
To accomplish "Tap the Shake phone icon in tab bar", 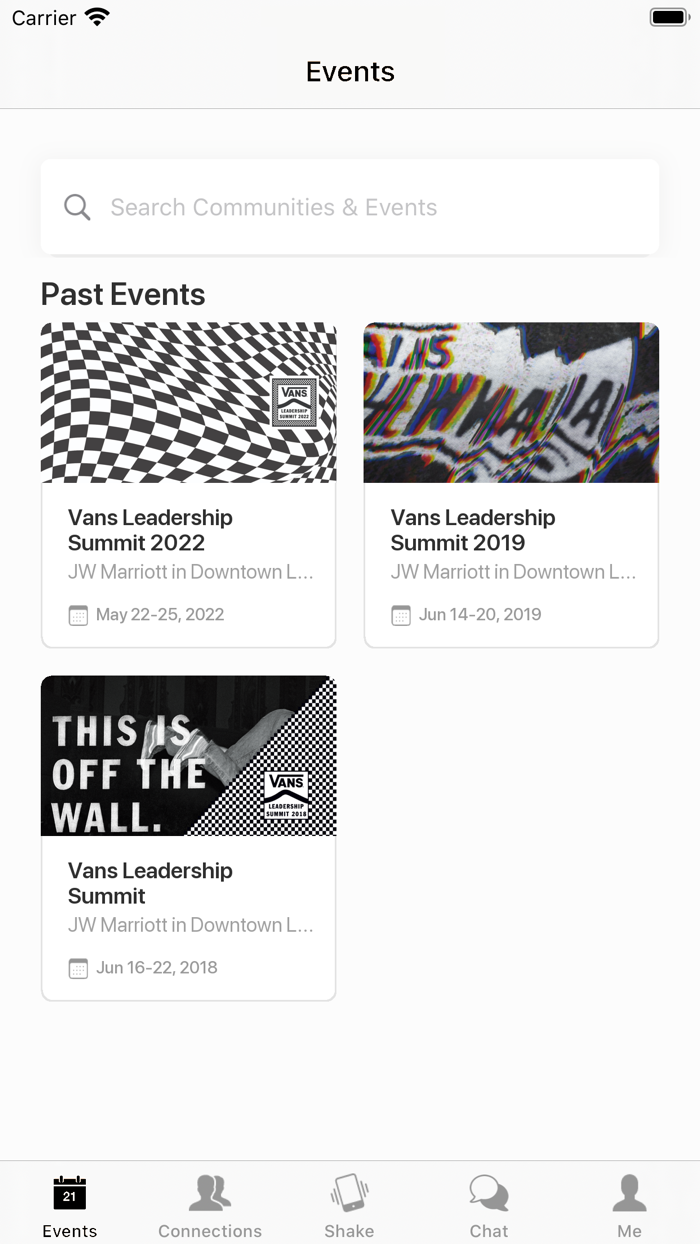I will [349, 1192].
